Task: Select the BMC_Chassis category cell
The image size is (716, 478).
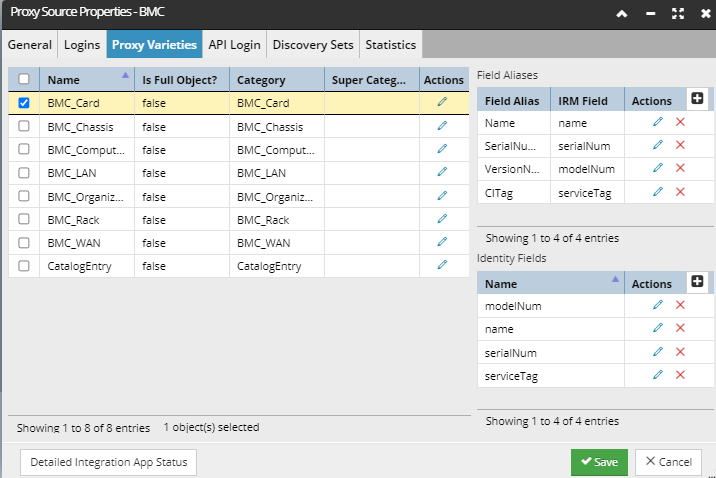Action: click(x=277, y=126)
